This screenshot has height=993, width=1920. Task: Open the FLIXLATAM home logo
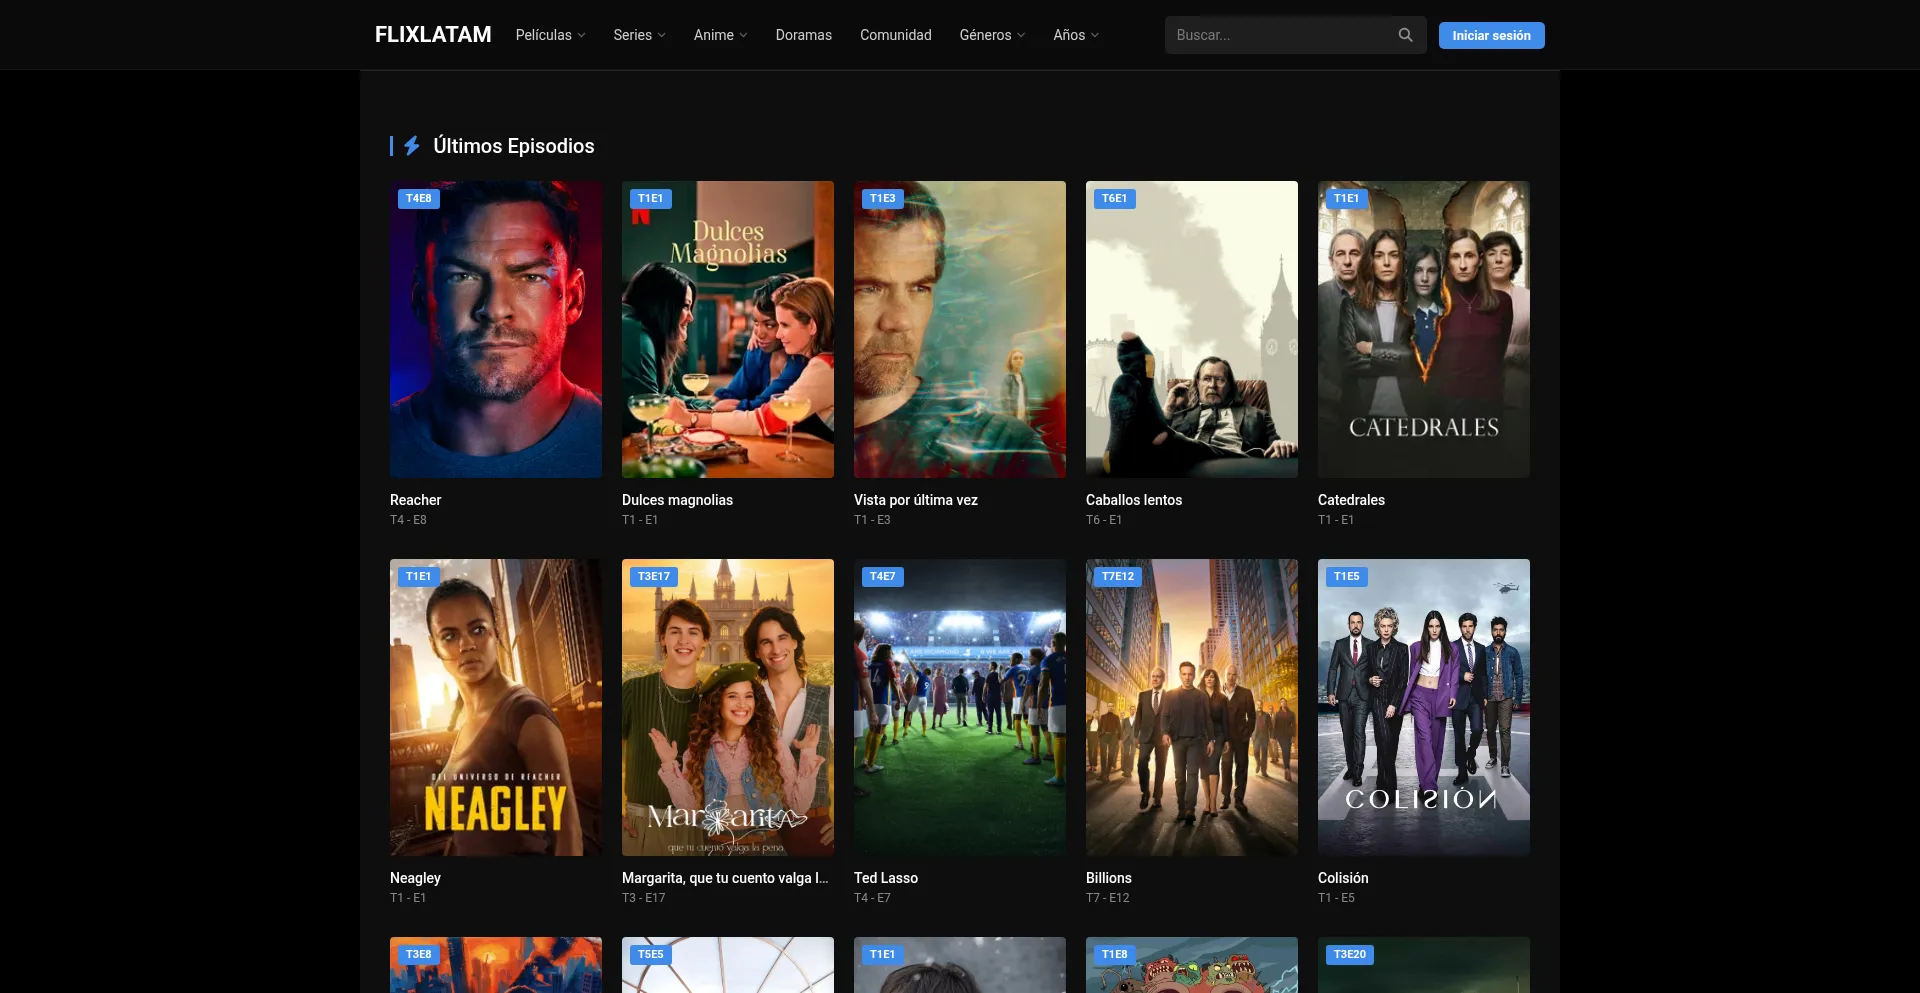tap(433, 35)
